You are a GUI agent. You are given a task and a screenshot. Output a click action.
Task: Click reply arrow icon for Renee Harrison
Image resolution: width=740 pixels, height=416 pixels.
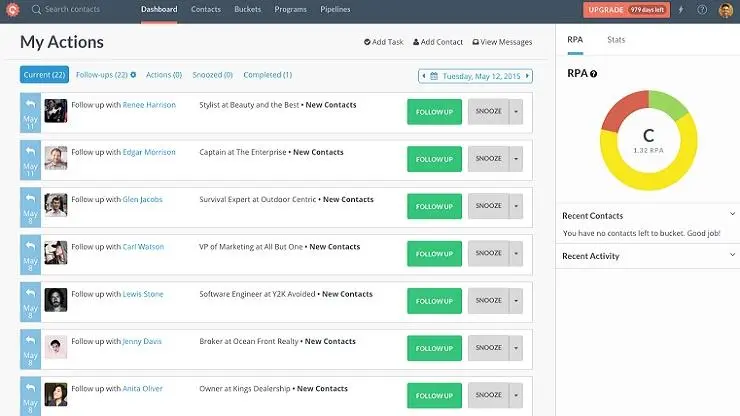(31, 104)
